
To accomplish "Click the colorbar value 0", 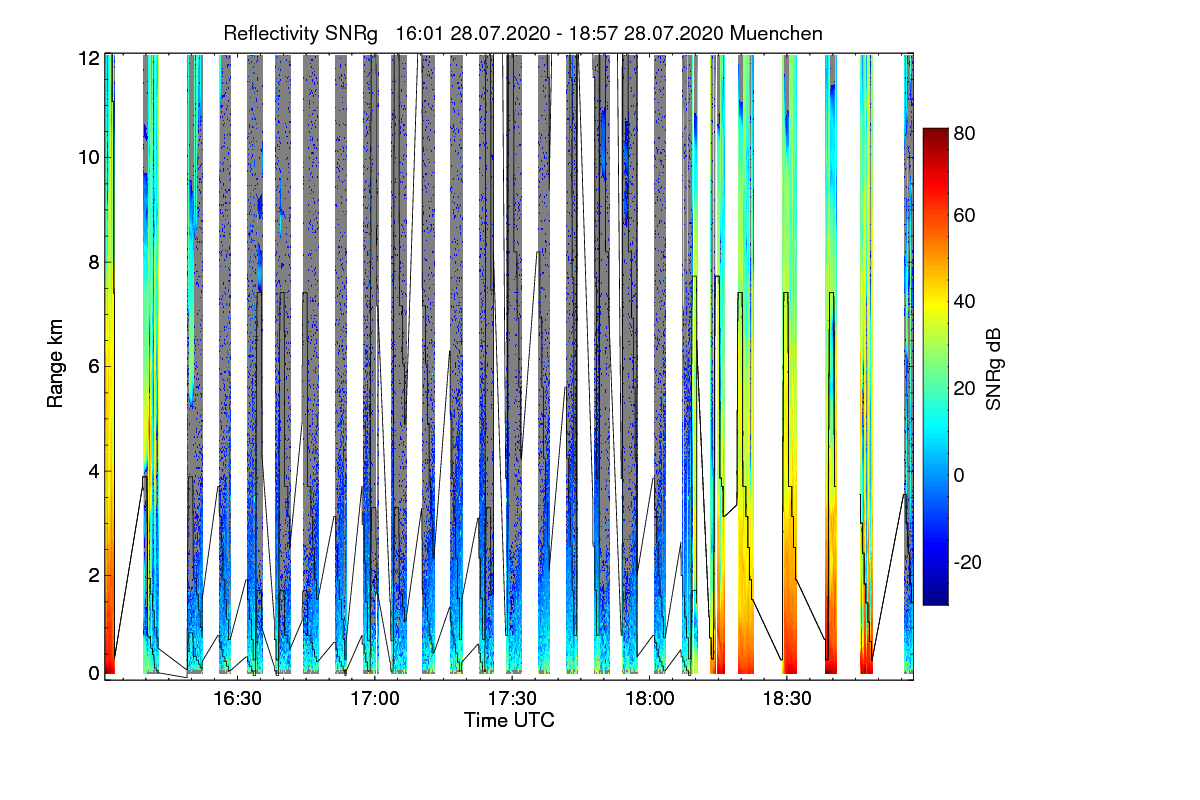I will pos(959,475).
